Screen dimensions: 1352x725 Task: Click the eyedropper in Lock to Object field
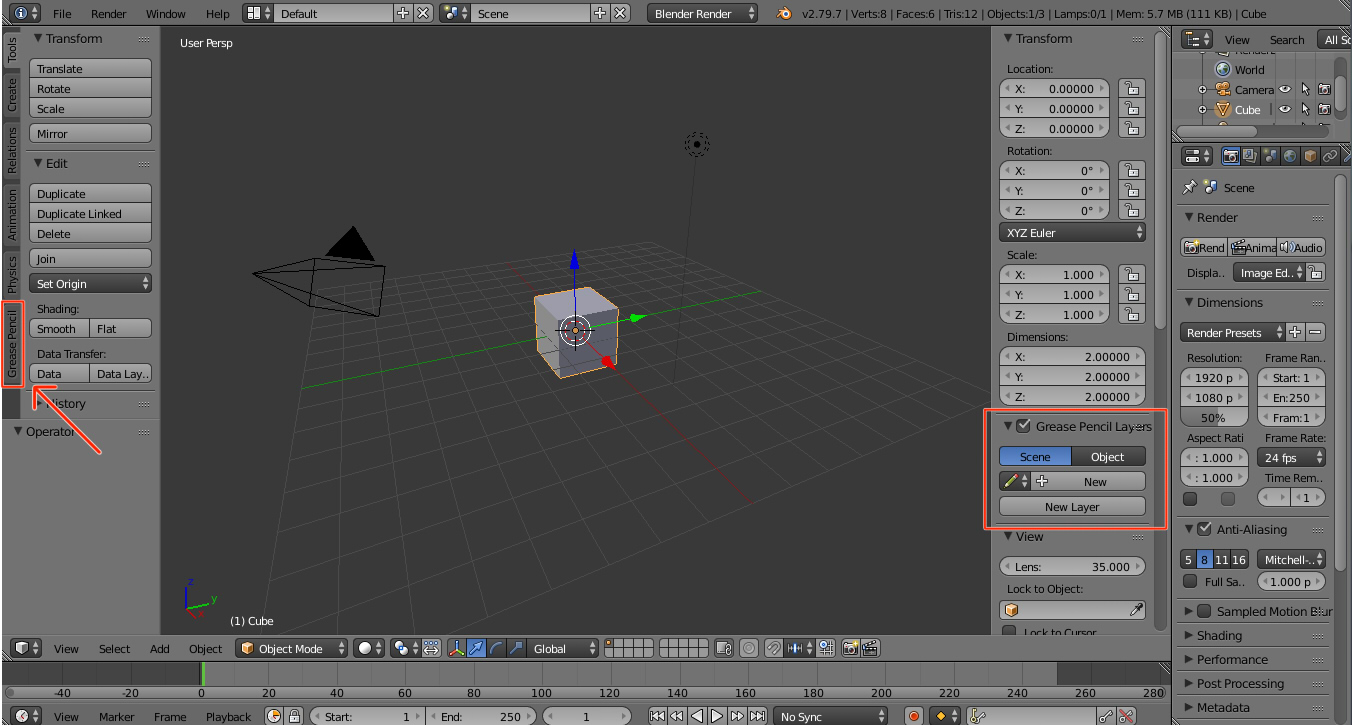(x=1136, y=609)
